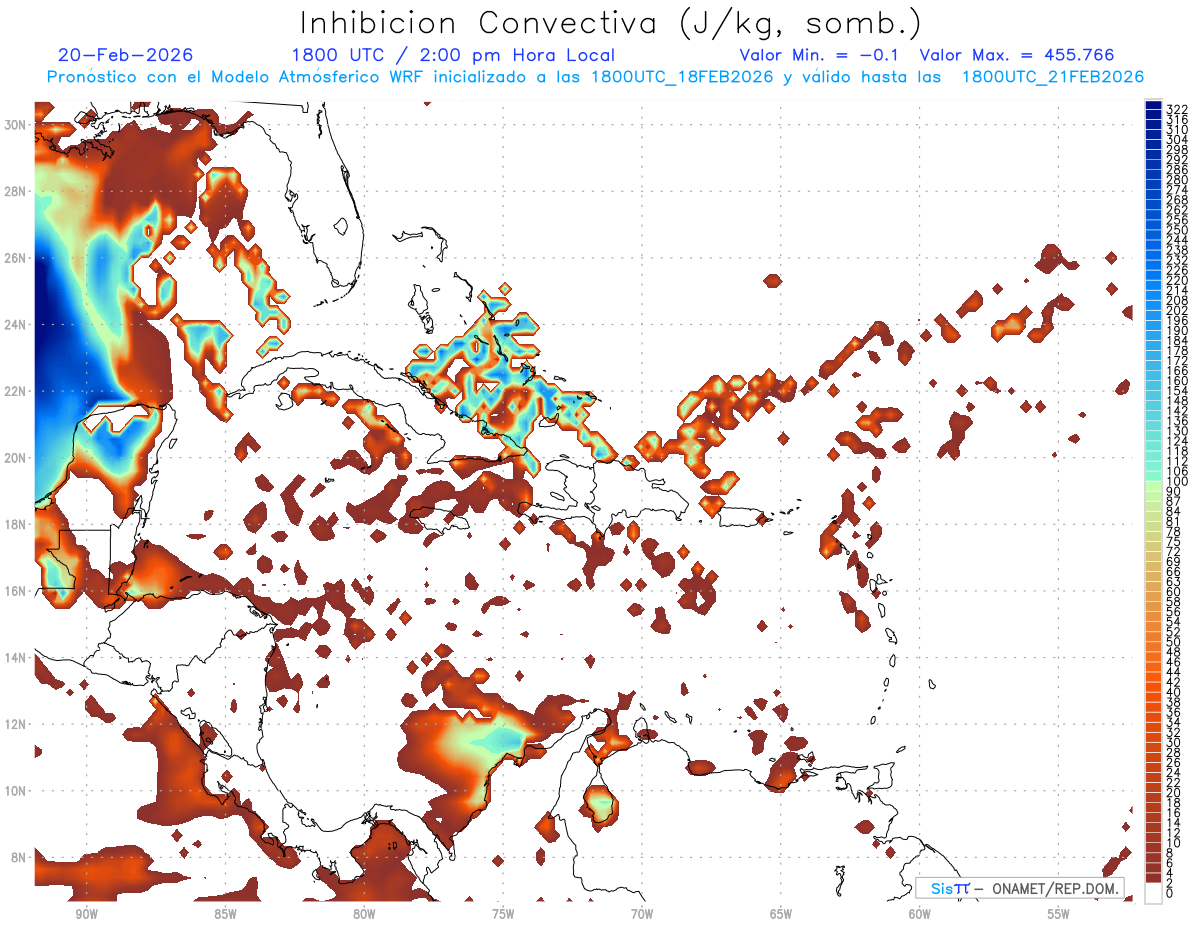This screenshot has height=927, width=1200.
Task: Click the 28N latitude label
Action: (x=17, y=191)
